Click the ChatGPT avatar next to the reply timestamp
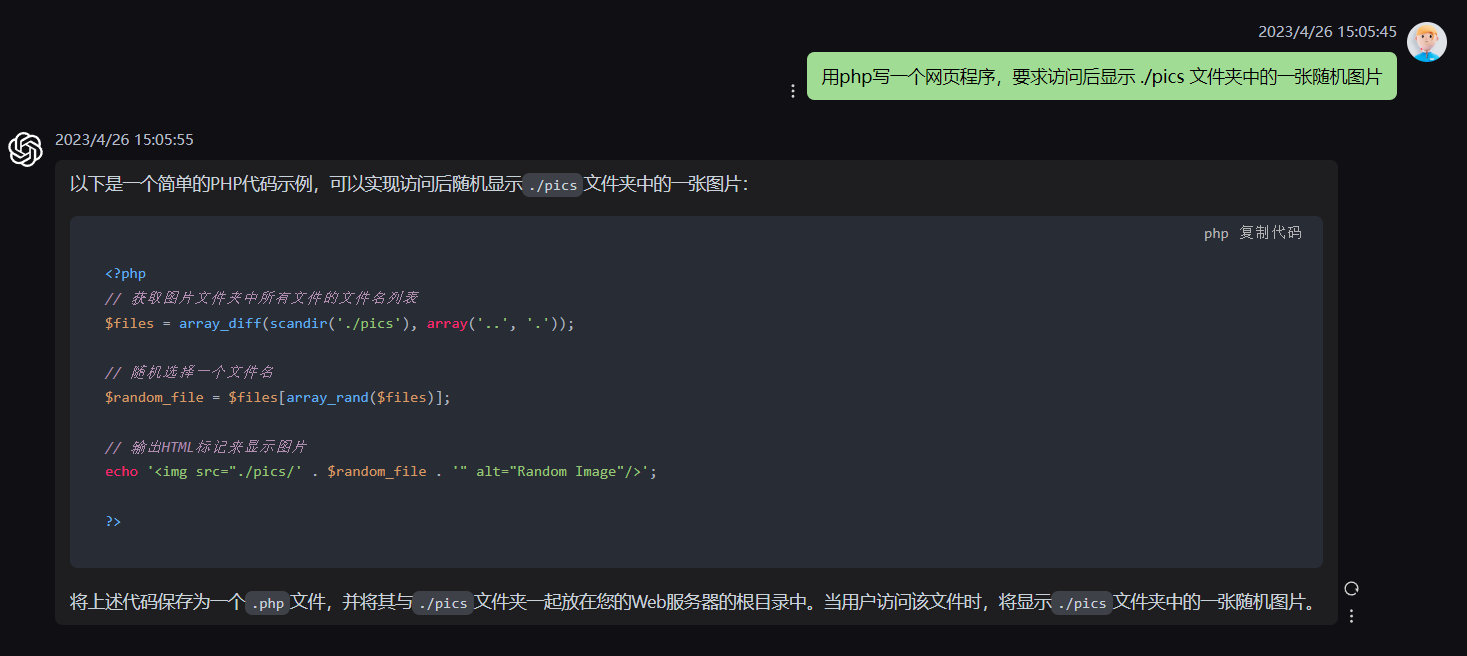 point(25,150)
